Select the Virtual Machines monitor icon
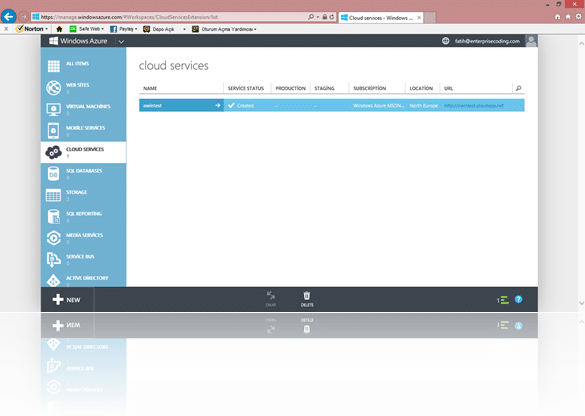The image size is (585, 416). [x=53, y=109]
